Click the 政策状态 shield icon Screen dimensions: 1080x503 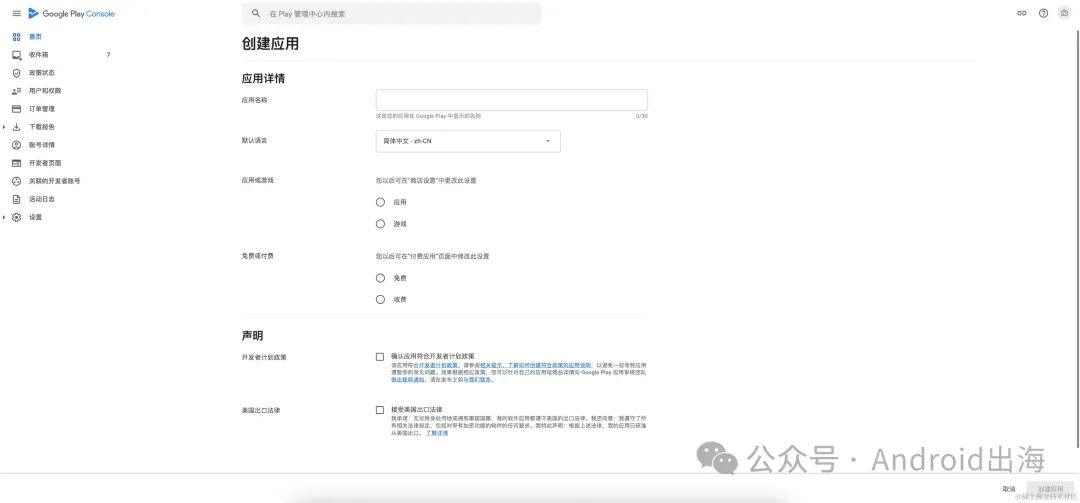[17, 72]
